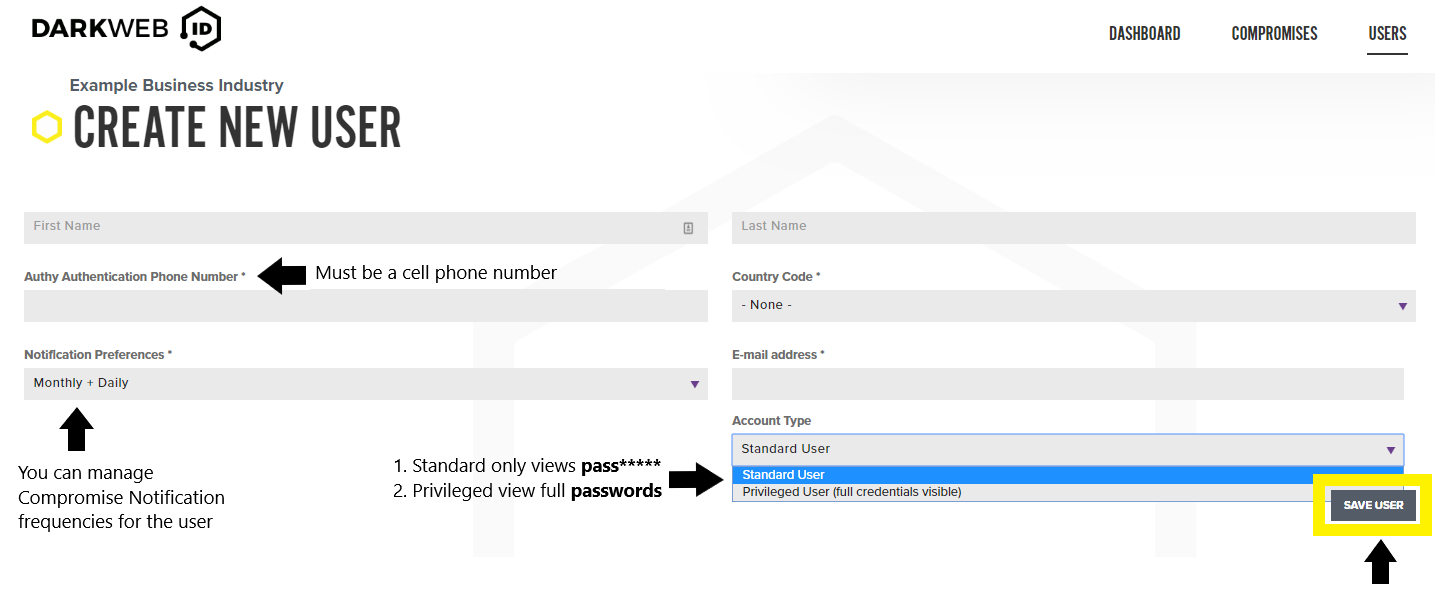Screen dimensions: 1435x590
Task: Go to the Compromises page
Action: point(1274,34)
